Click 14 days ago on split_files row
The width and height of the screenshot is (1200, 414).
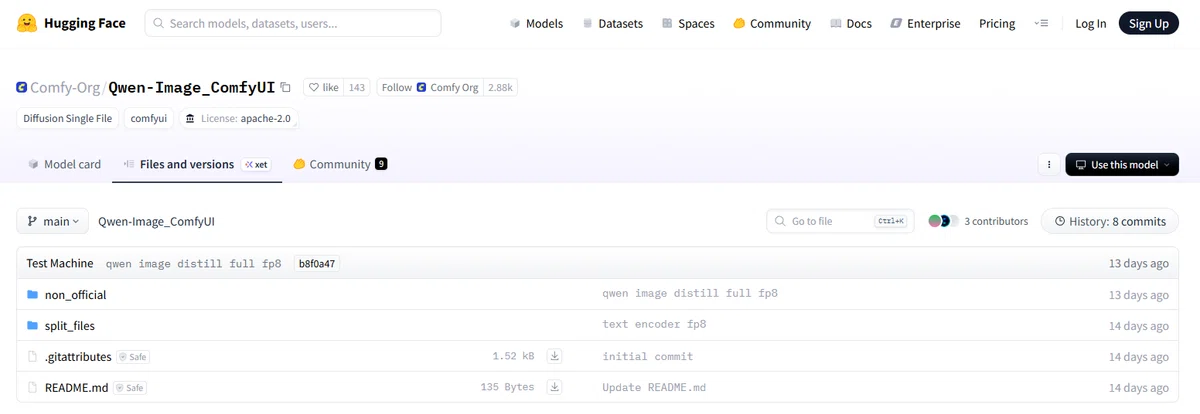pyautogui.click(x=1138, y=326)
